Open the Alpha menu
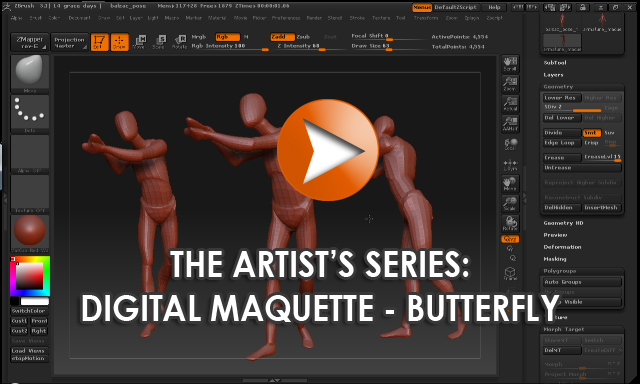640x384 pixels. coord(16,18)
